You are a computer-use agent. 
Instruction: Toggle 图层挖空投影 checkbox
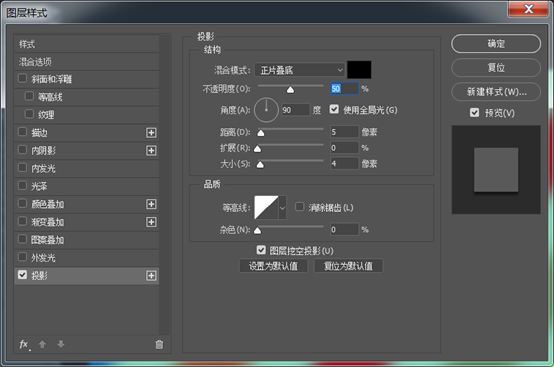[261, 250]
